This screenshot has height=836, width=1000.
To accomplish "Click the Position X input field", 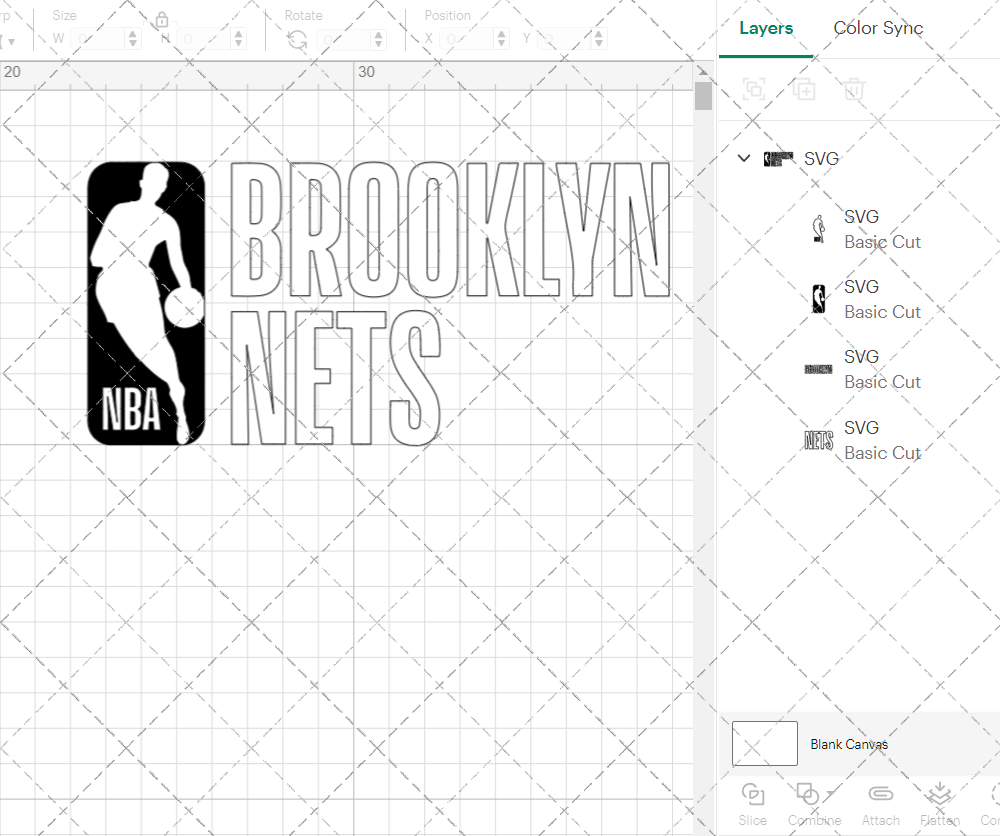I will click(x=467, y=39).
